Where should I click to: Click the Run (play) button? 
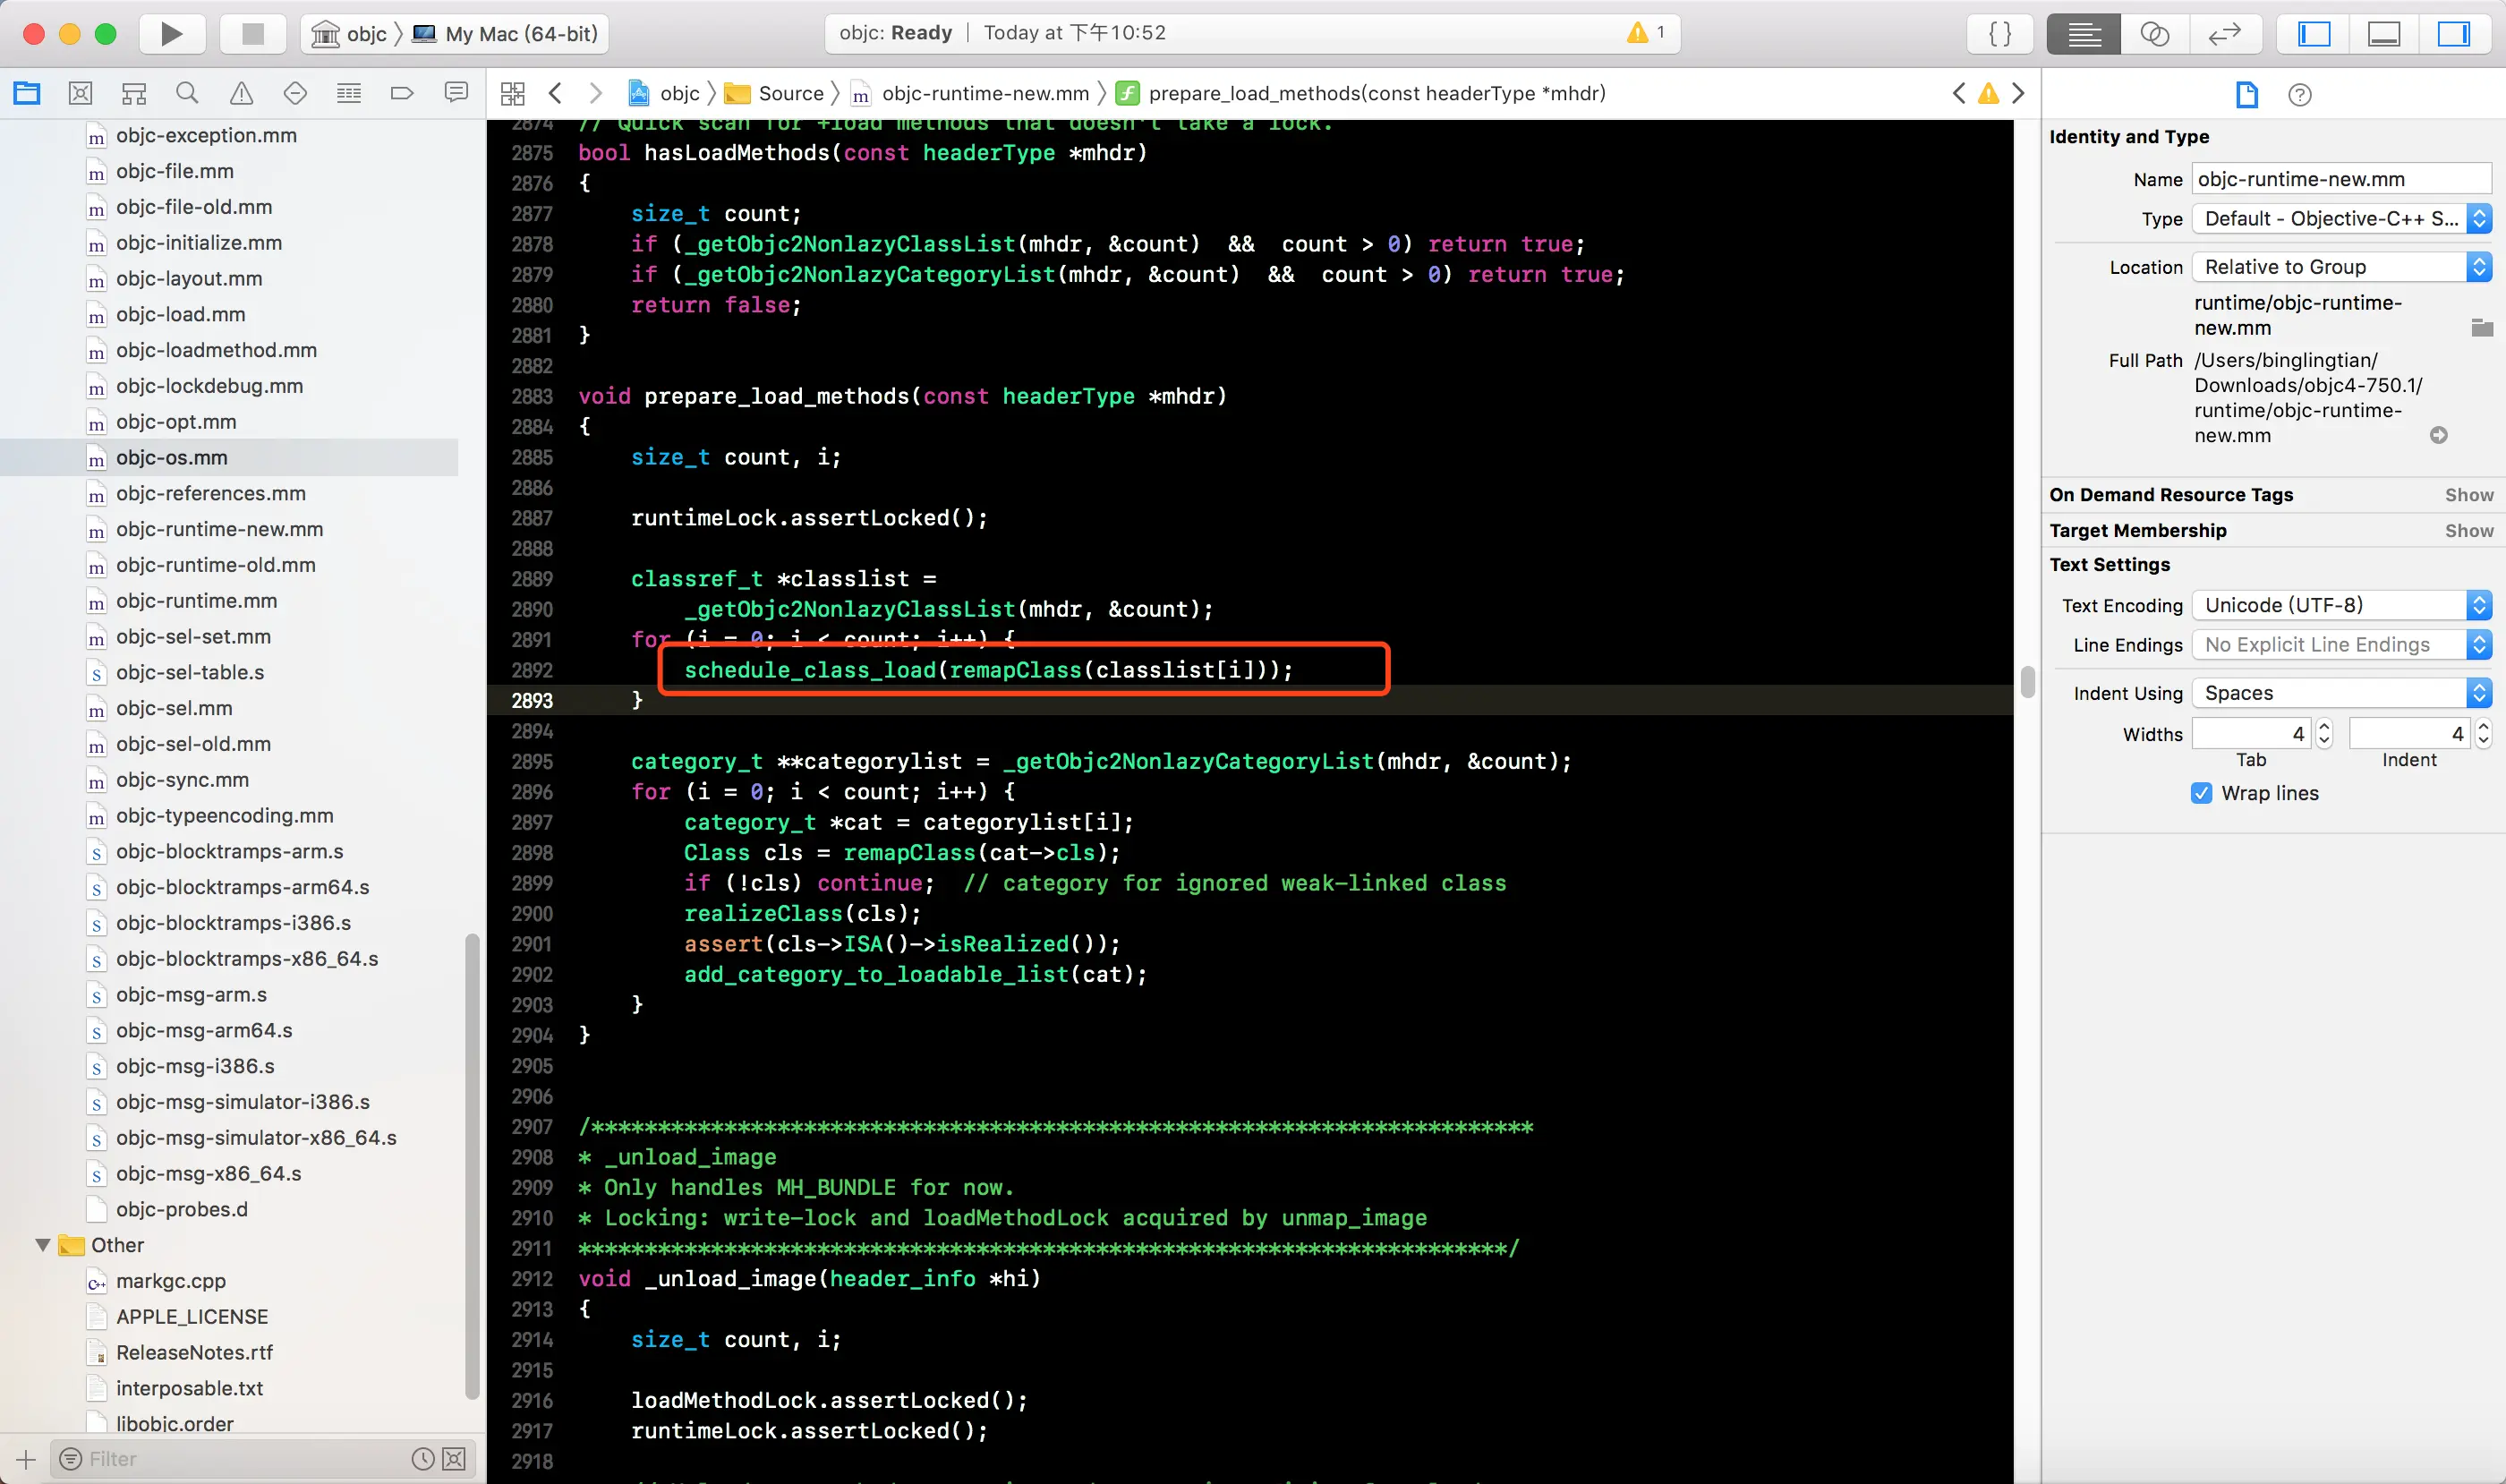pos(171,34)
